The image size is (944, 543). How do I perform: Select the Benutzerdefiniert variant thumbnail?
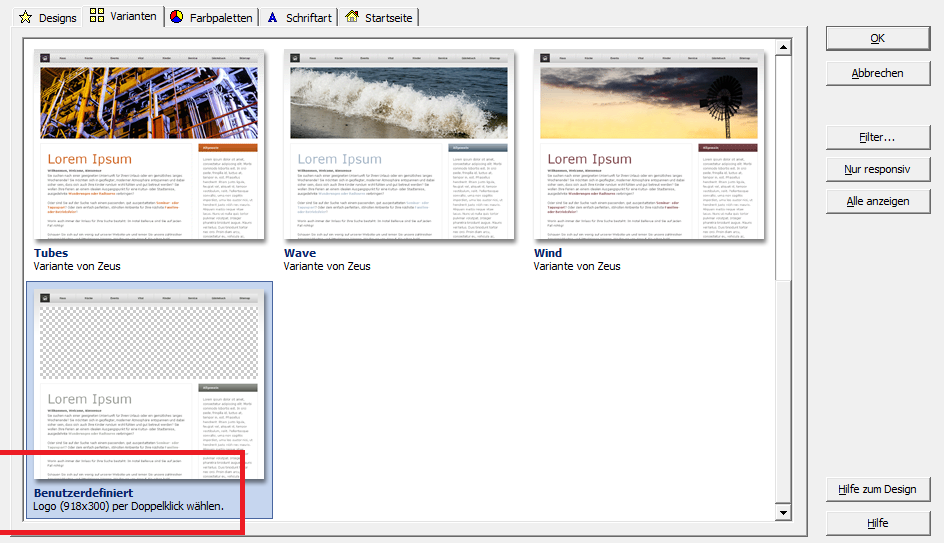pos(149,385)
